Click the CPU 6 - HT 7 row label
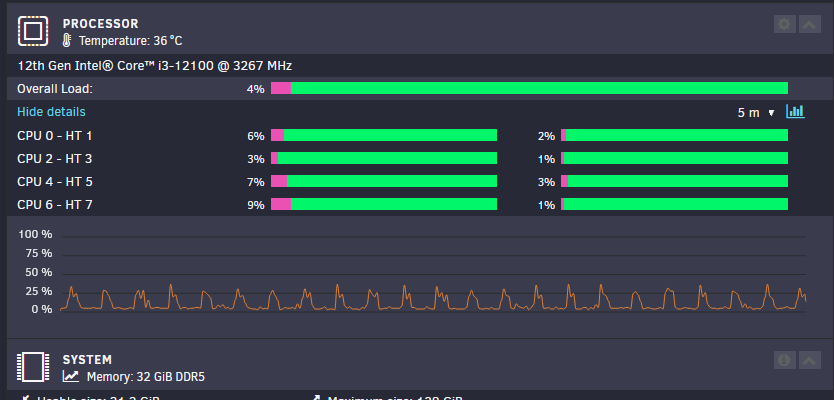Image resolution: width=834 pixels, height=400 pixels. coord(55,205)
